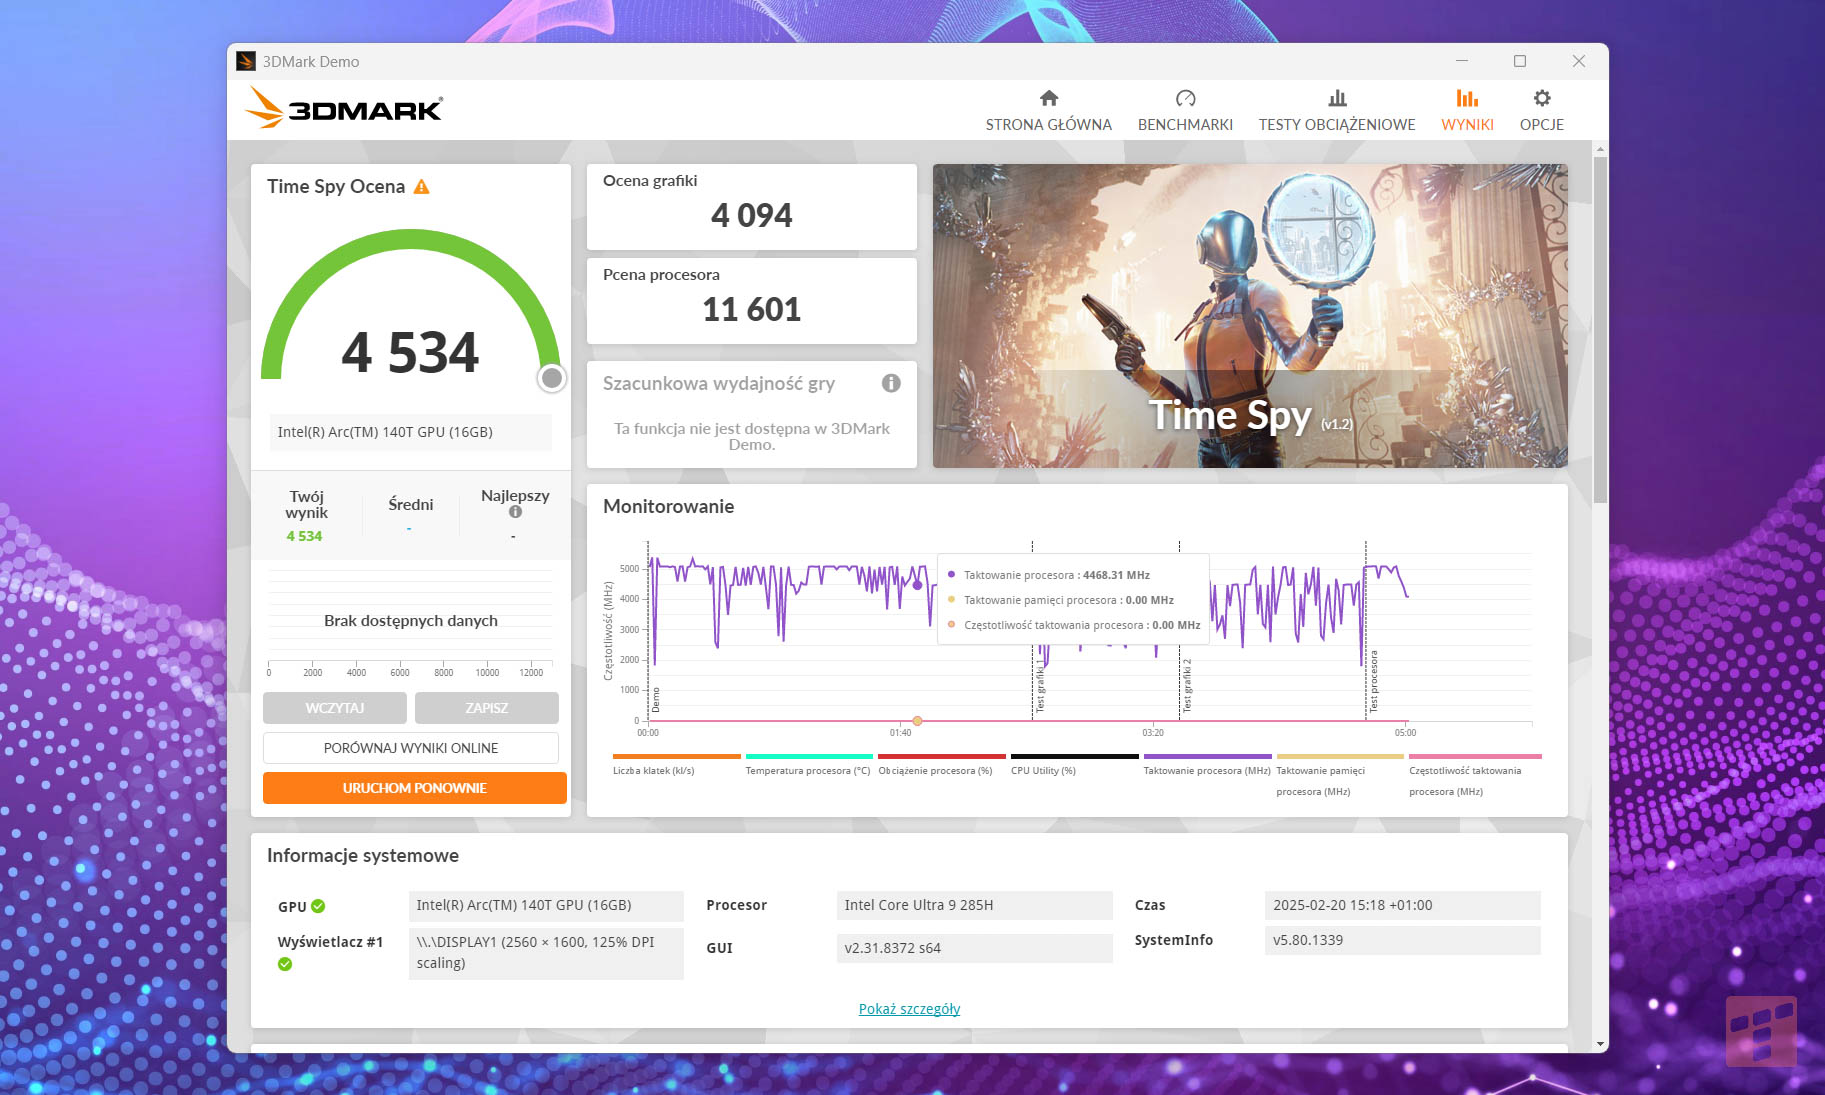
Task: Click the gauge end knob indicator
Action: click(x=551, y=378)
